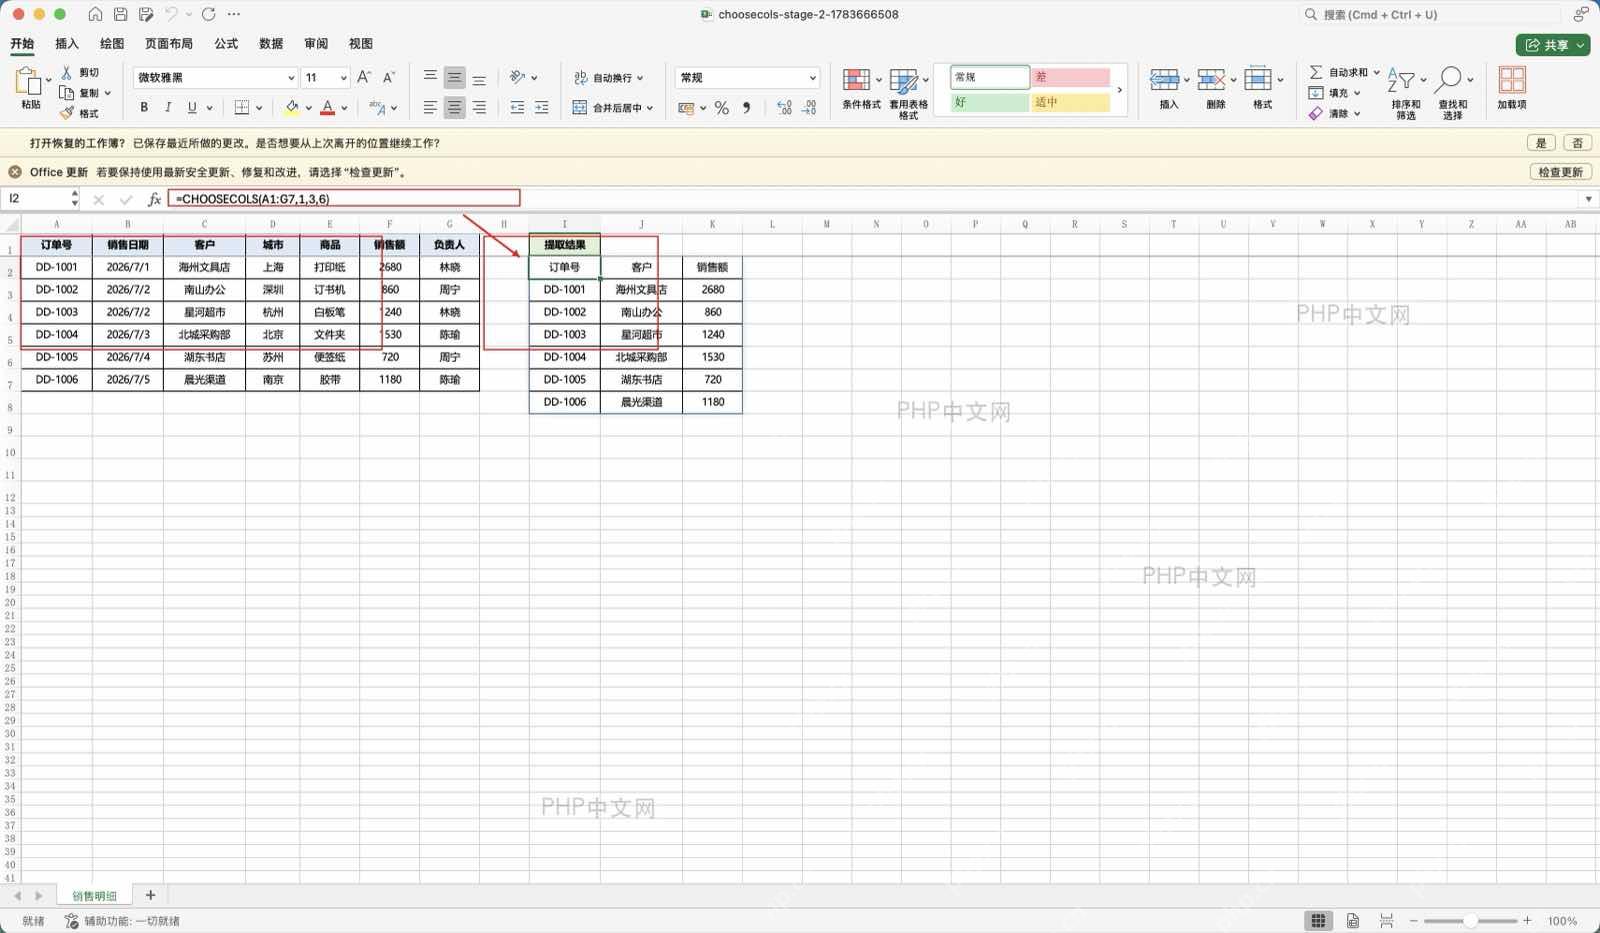1600x933 pixels.
Task: Click the Paste clipboard icon
Action: (29, 81)
